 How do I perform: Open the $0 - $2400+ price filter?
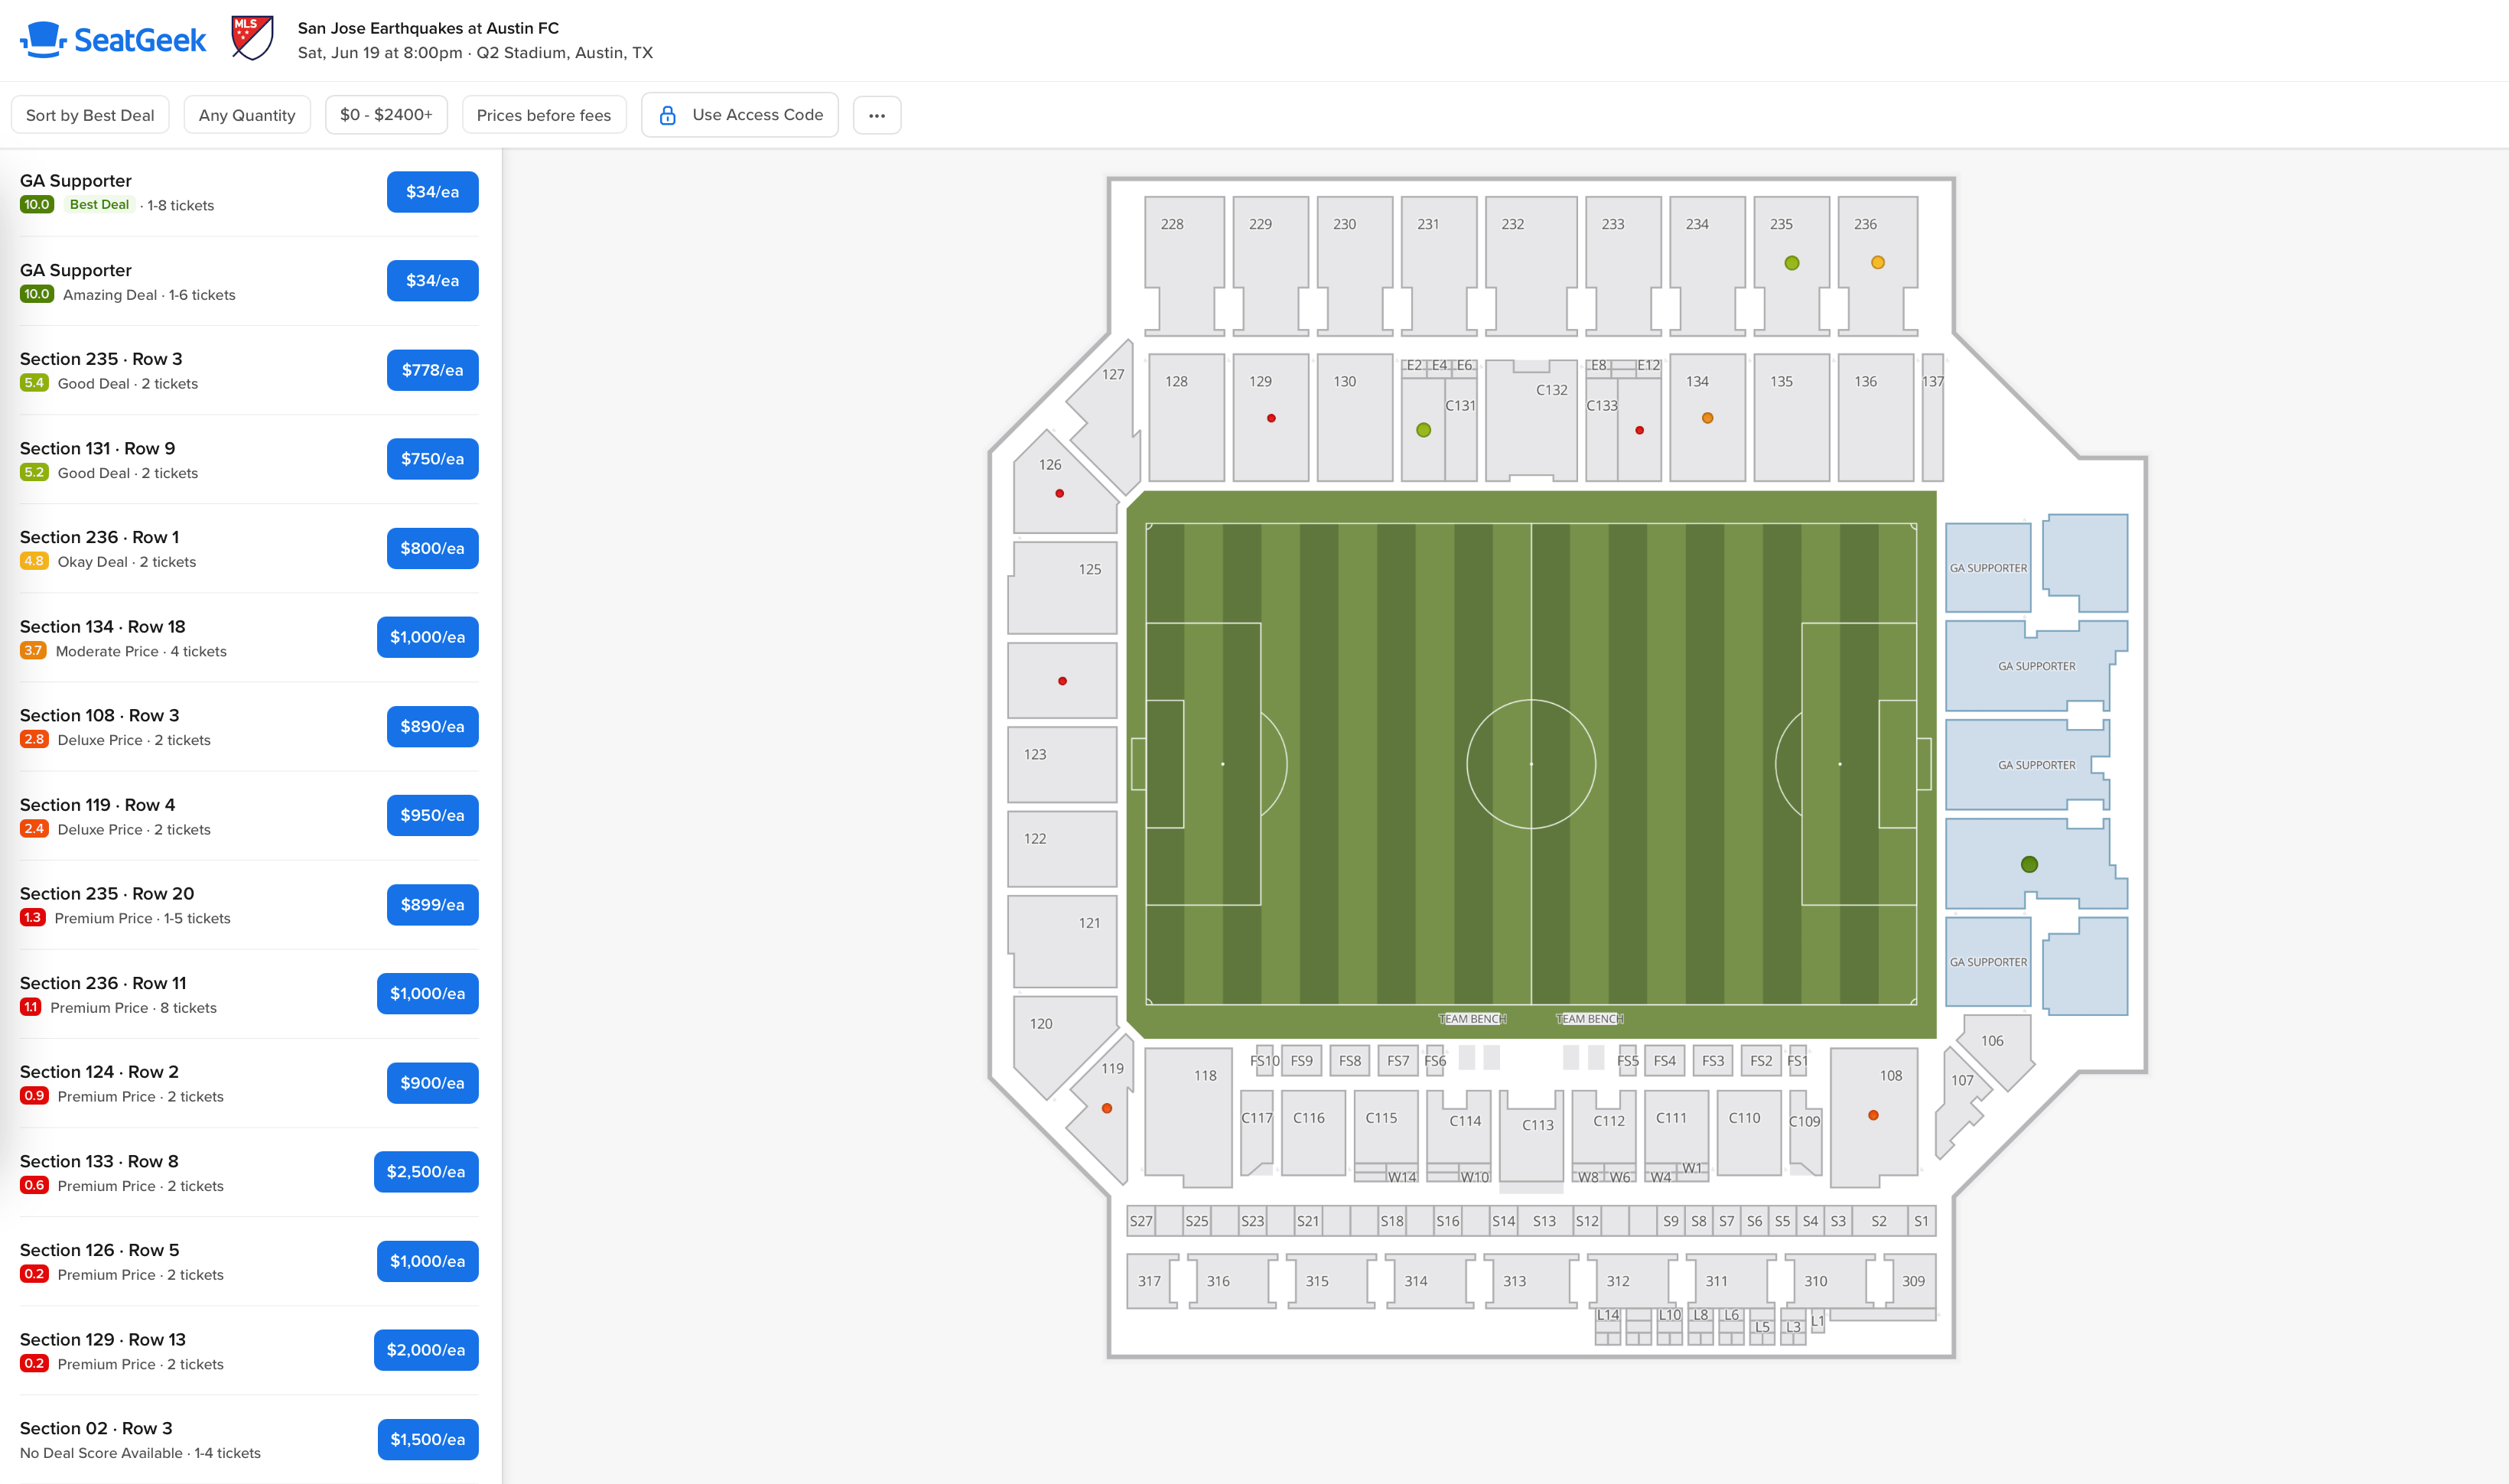(x=386, y=114)
